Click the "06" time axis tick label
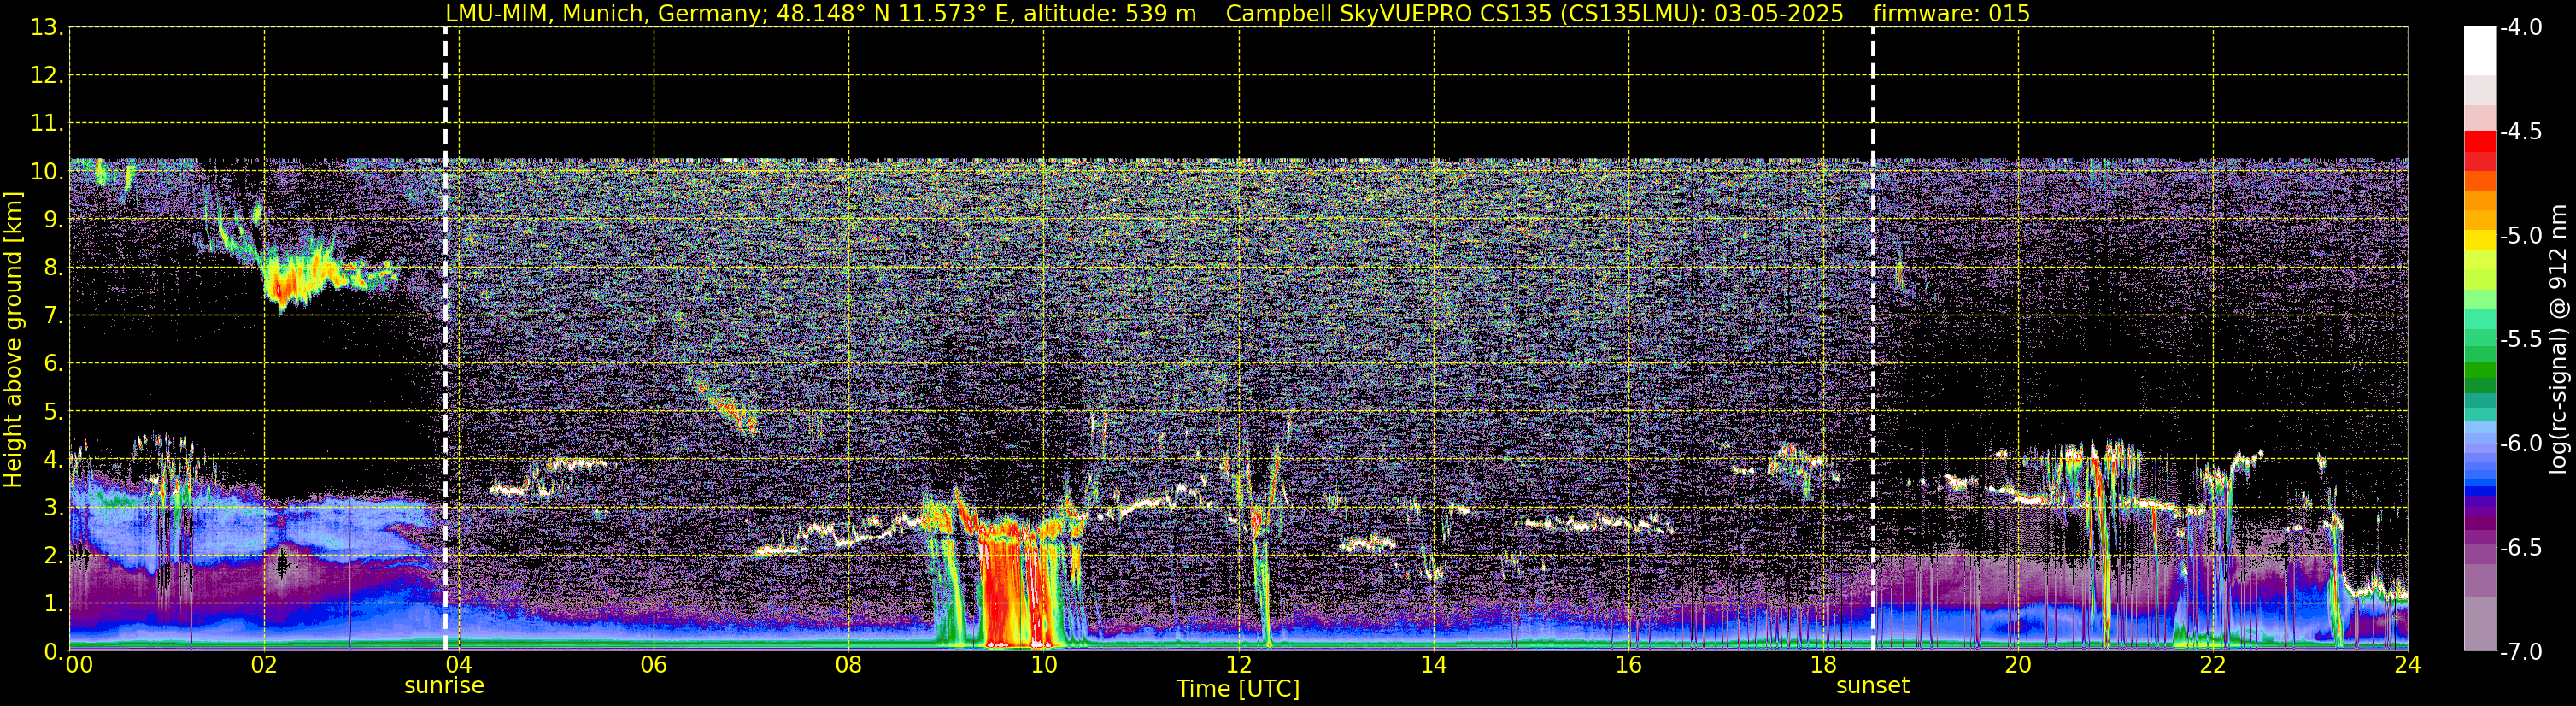The height and width of the screenshot is (706, 2576). 654,666
